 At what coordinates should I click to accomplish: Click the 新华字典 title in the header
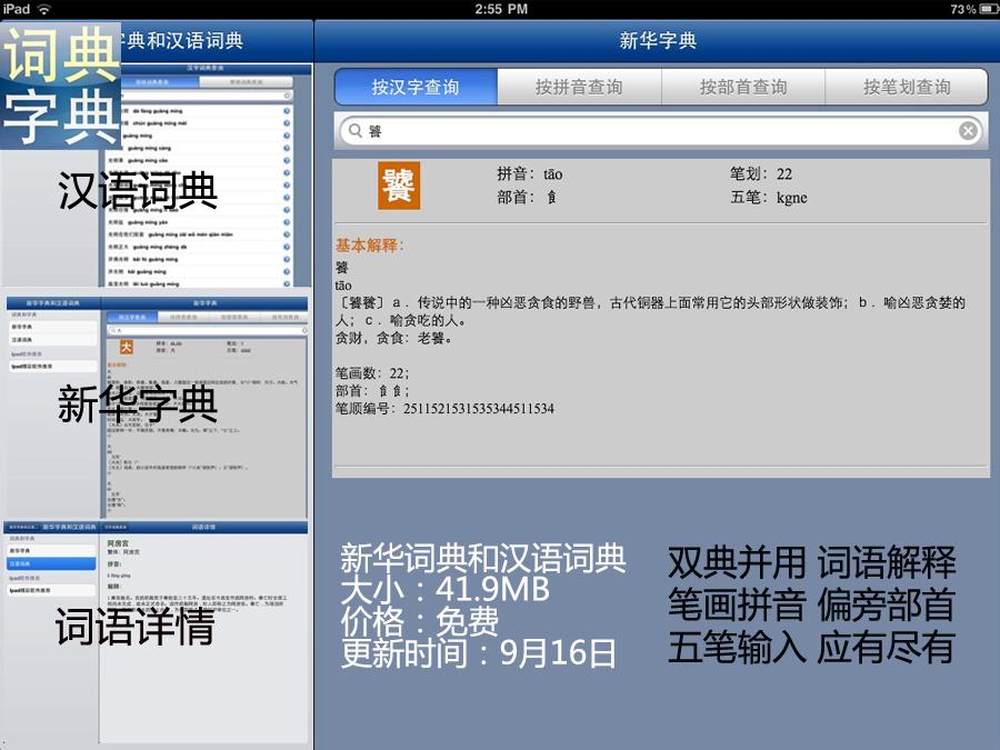658,41
